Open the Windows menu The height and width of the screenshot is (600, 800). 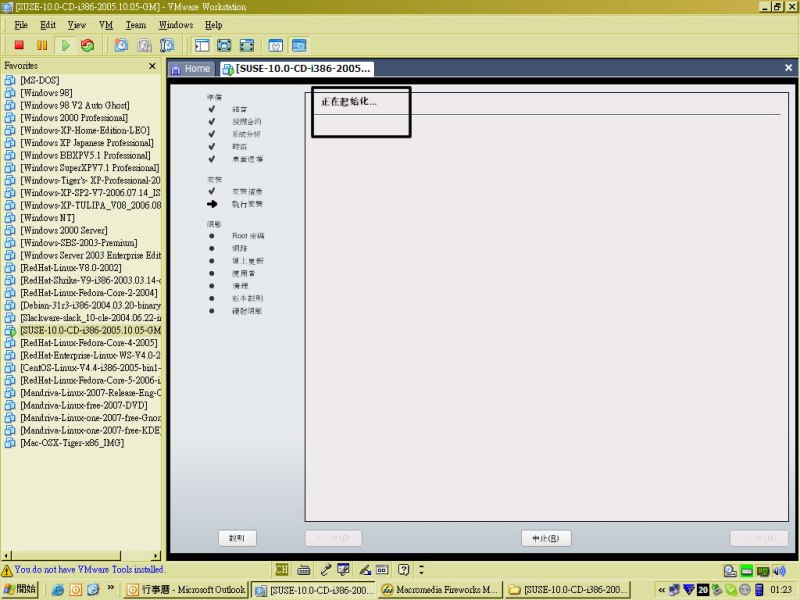(x=176, y=25)
